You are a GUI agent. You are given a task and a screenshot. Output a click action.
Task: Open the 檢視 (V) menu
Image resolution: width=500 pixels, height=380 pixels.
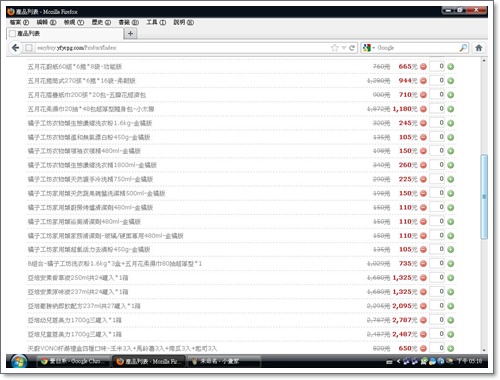[74, 22]
